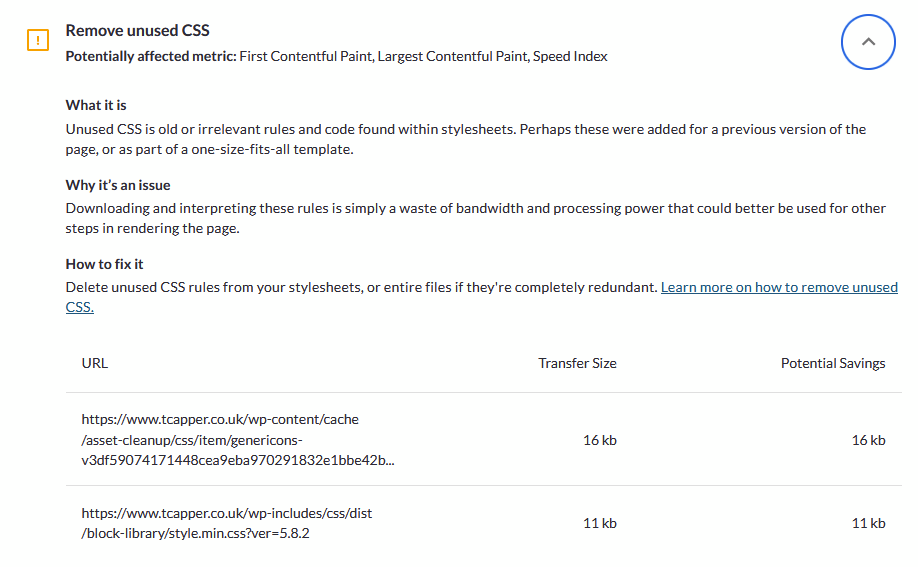
Task: Click the URL column header
Action: tap(95, 363)
